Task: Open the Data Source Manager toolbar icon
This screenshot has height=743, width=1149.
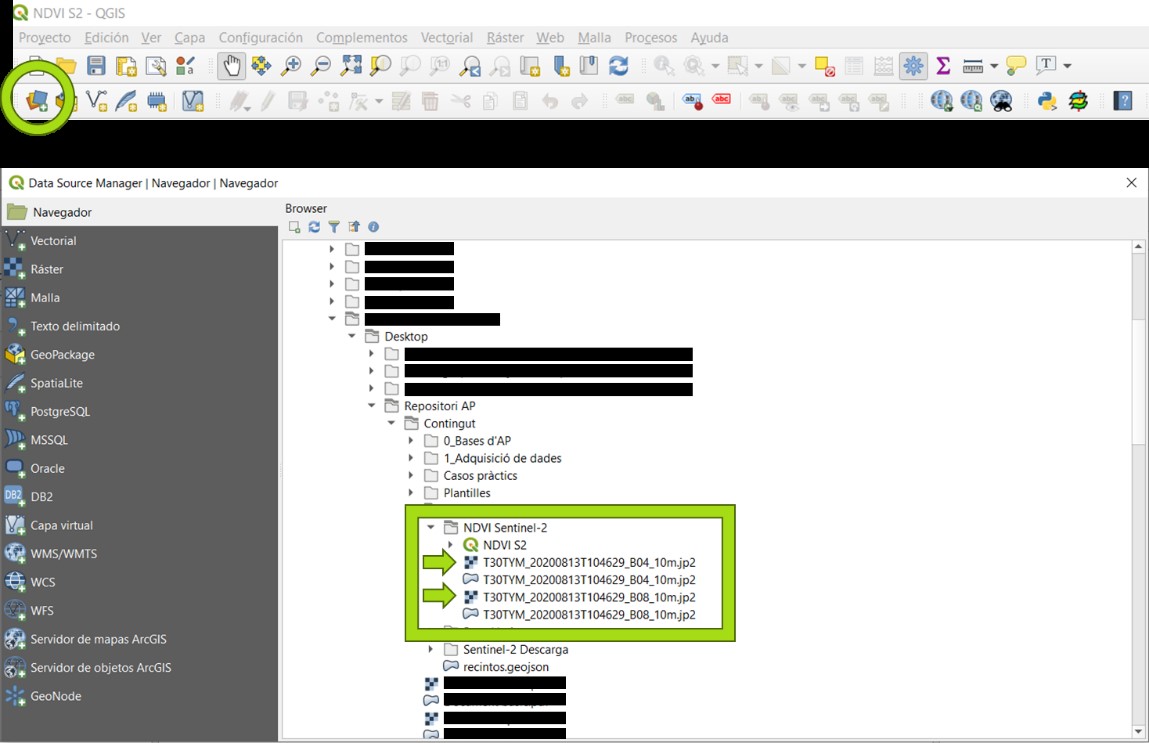Action: pos(37,100)
